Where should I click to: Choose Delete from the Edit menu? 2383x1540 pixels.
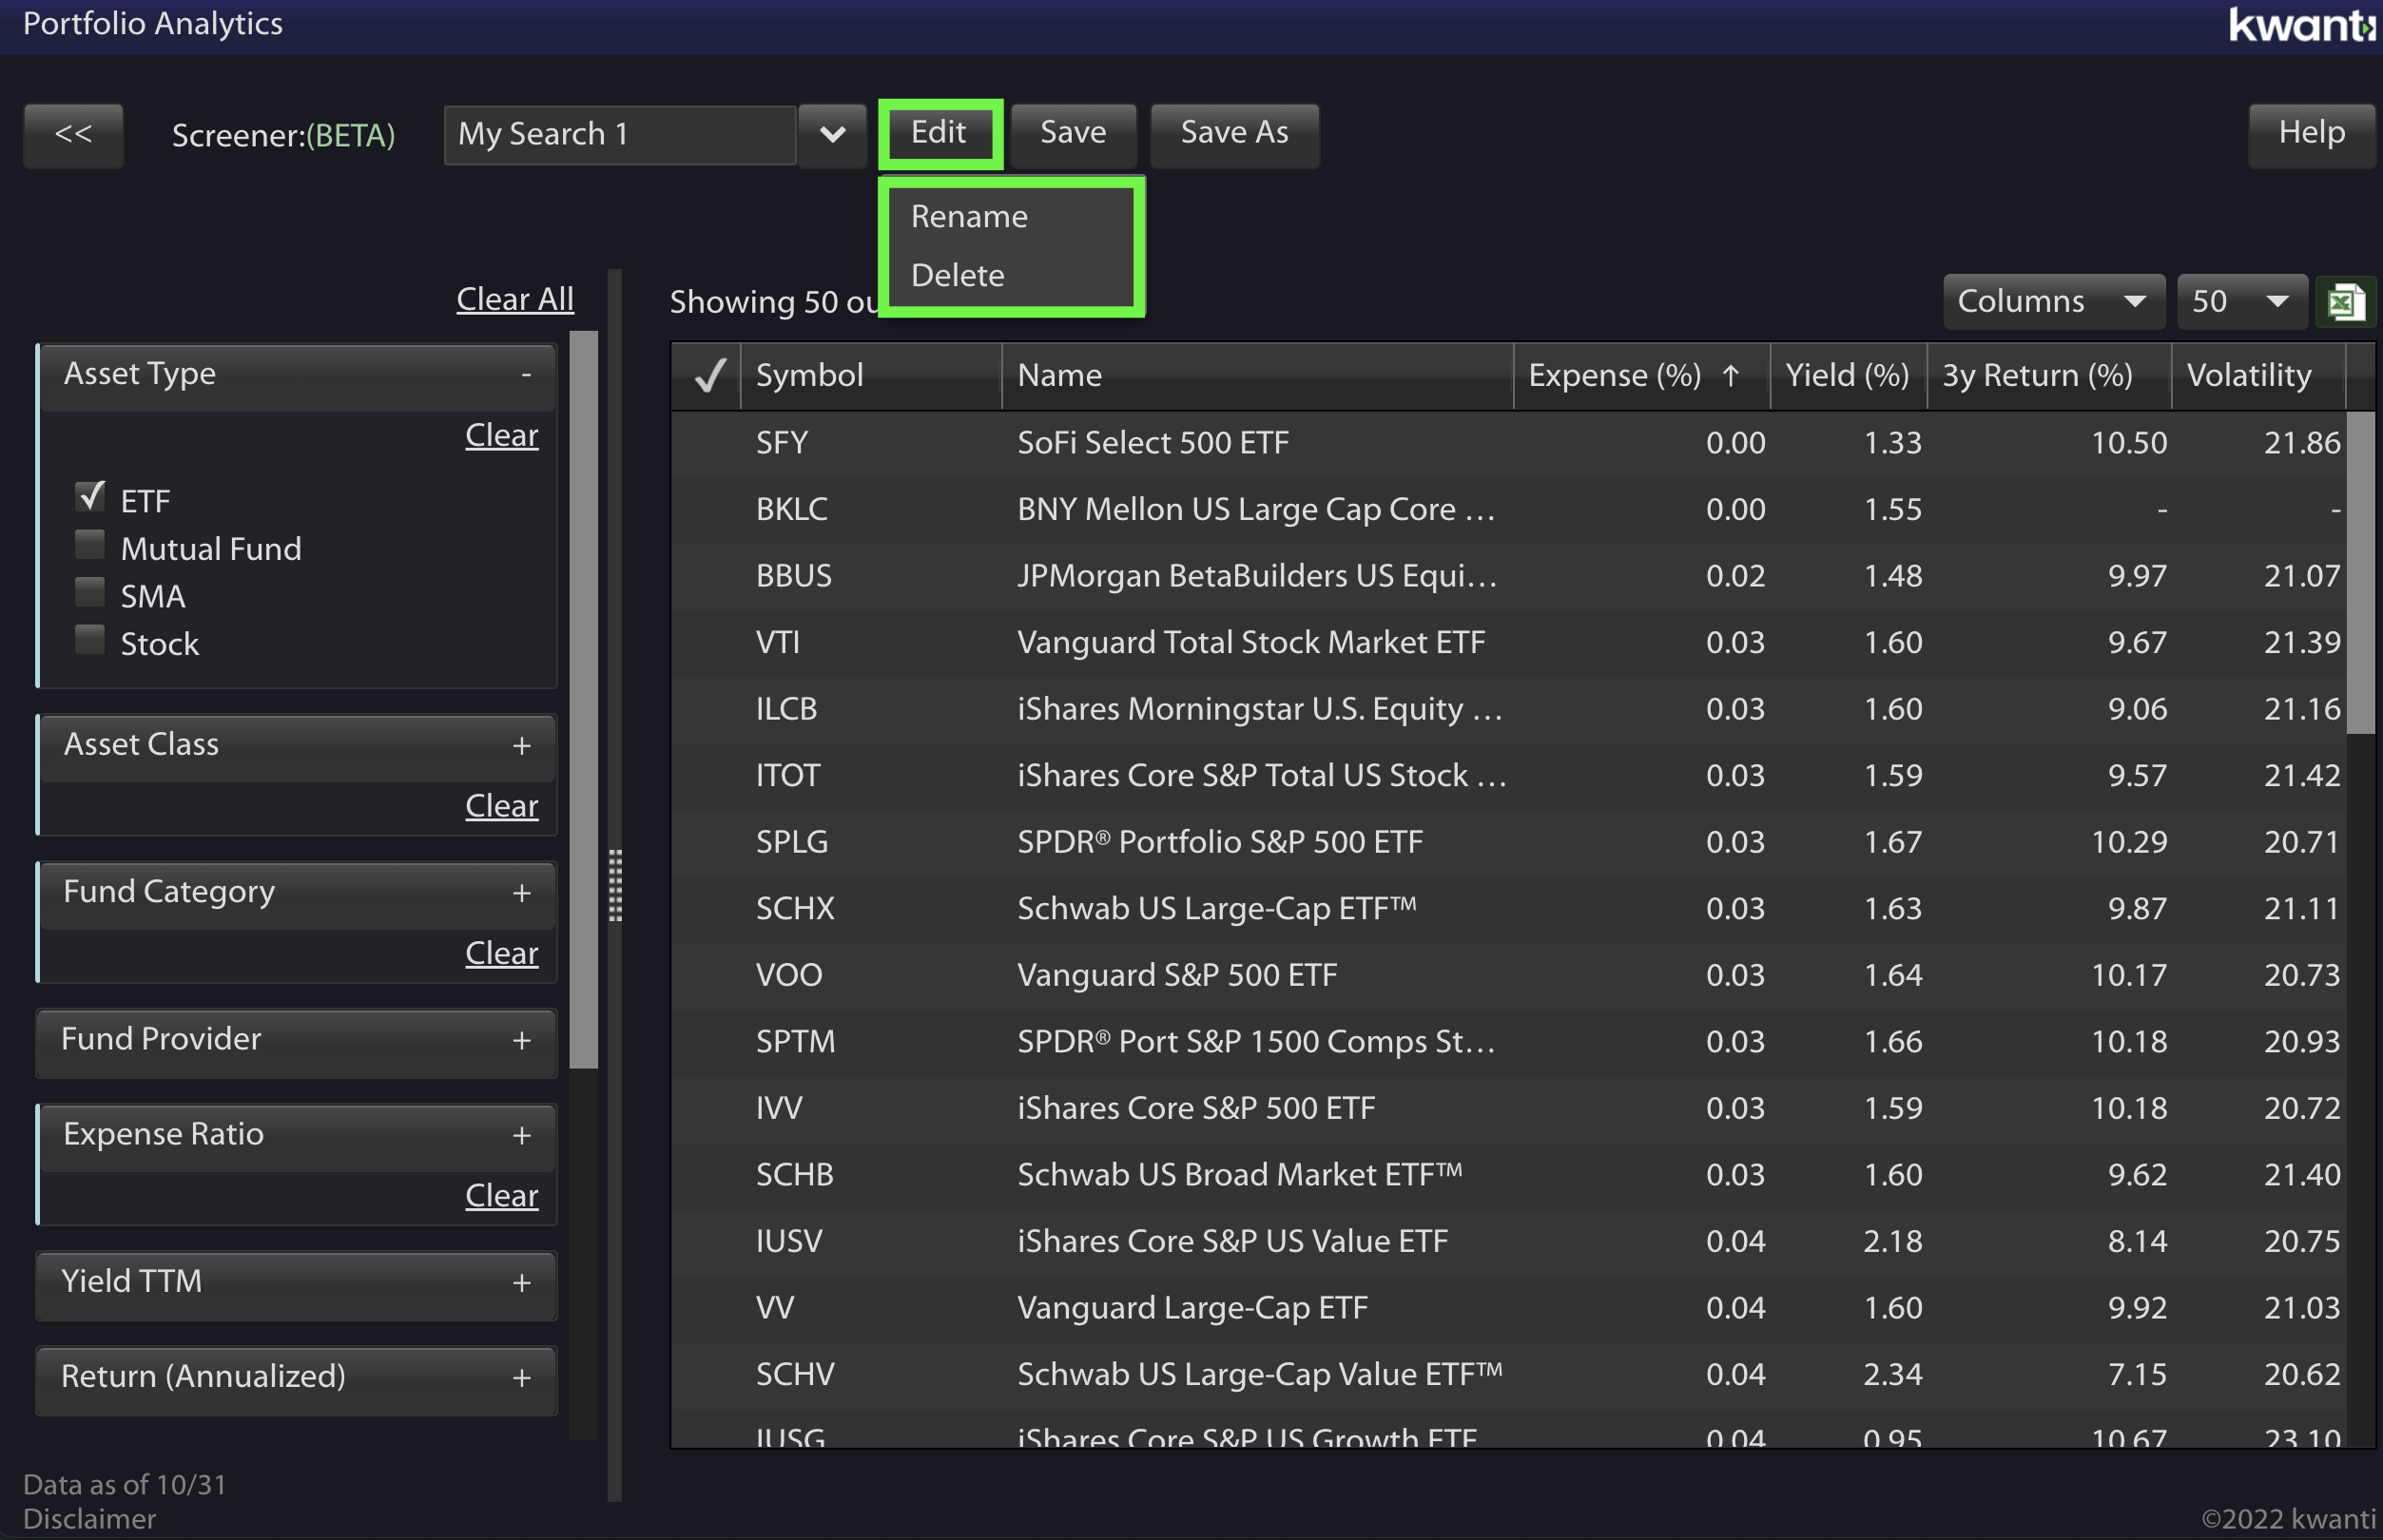click(957, 275)
